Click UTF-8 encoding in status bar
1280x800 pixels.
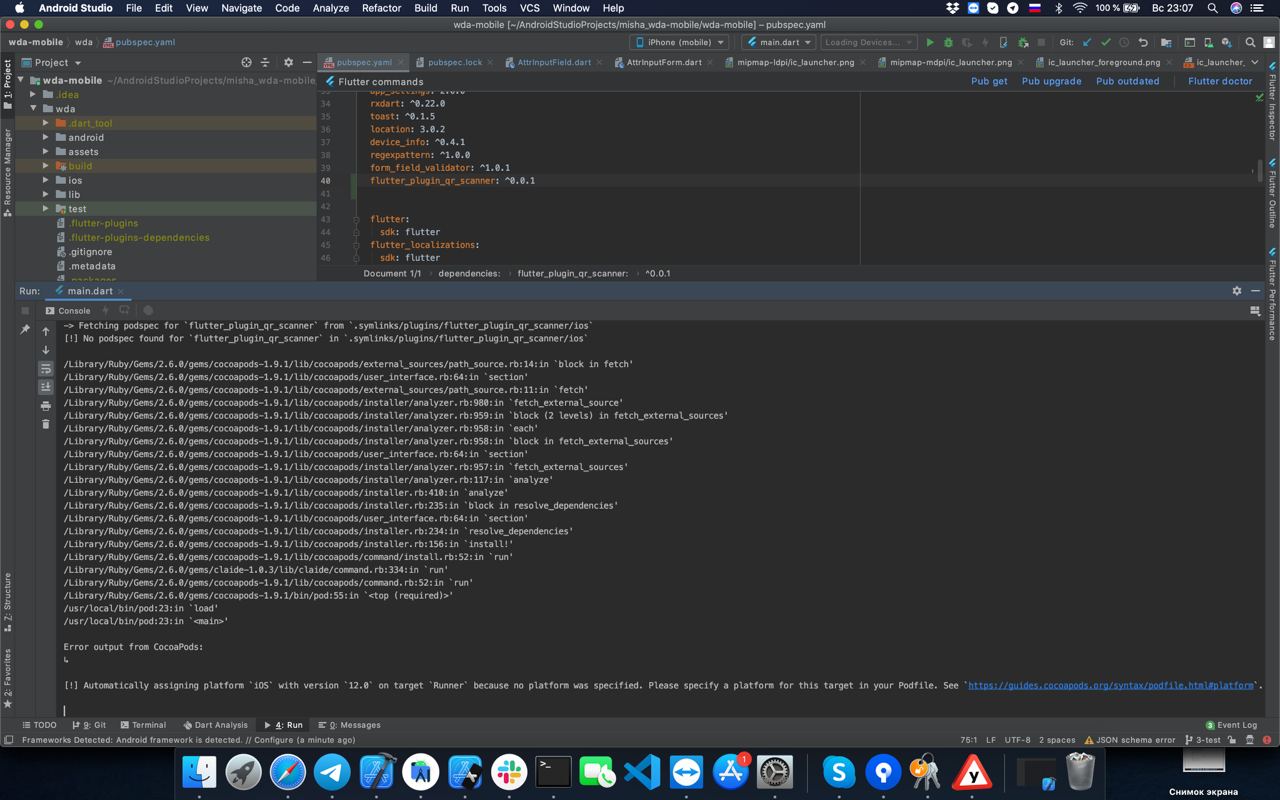click(x=1017, y=740)
